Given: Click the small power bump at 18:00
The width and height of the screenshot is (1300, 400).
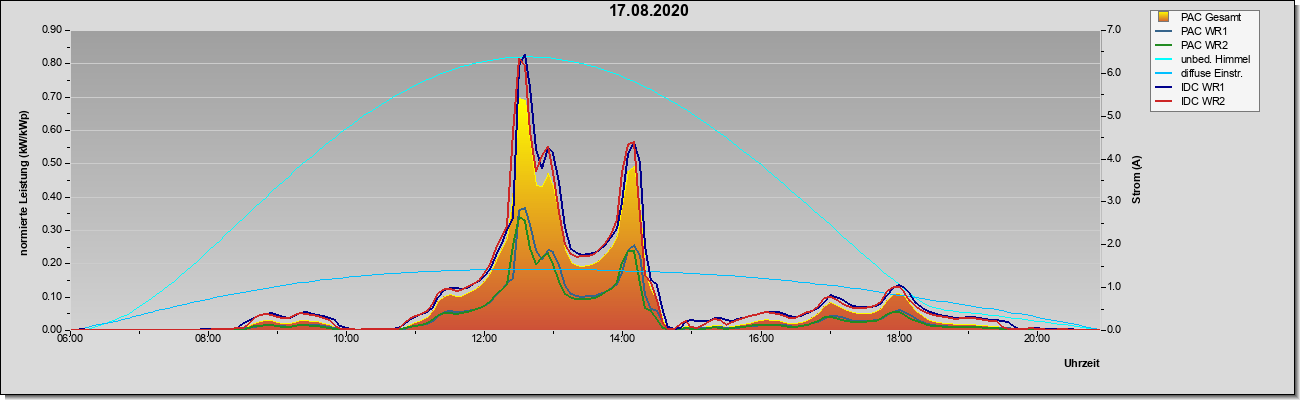Looking at the screenshot, I should pyautogui.click(x=899, y=288).
